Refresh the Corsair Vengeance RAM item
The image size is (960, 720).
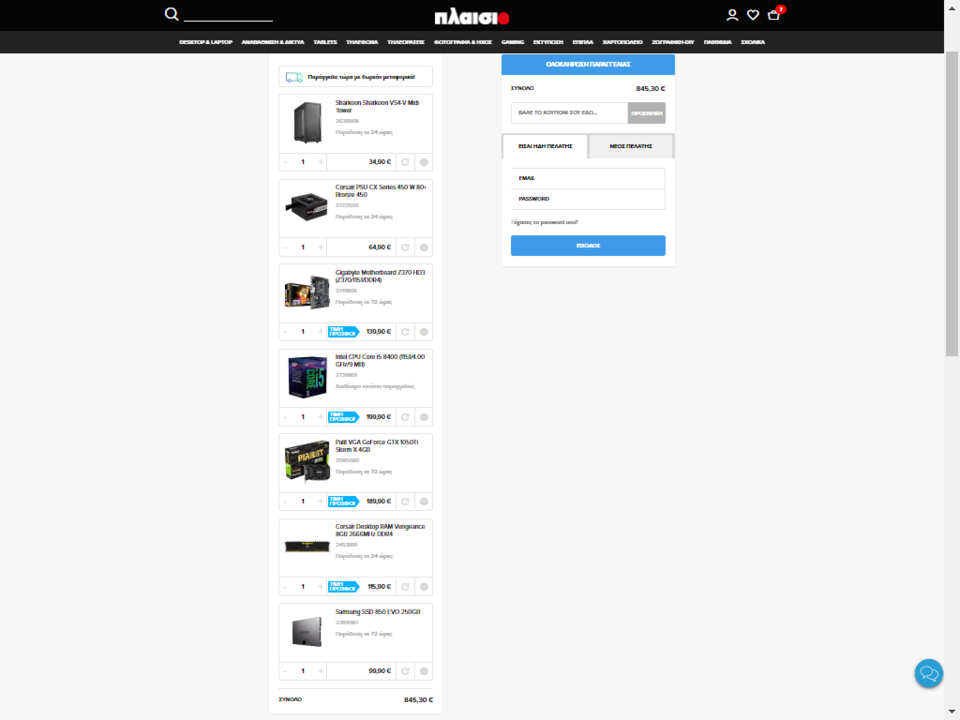coord(405,587)
